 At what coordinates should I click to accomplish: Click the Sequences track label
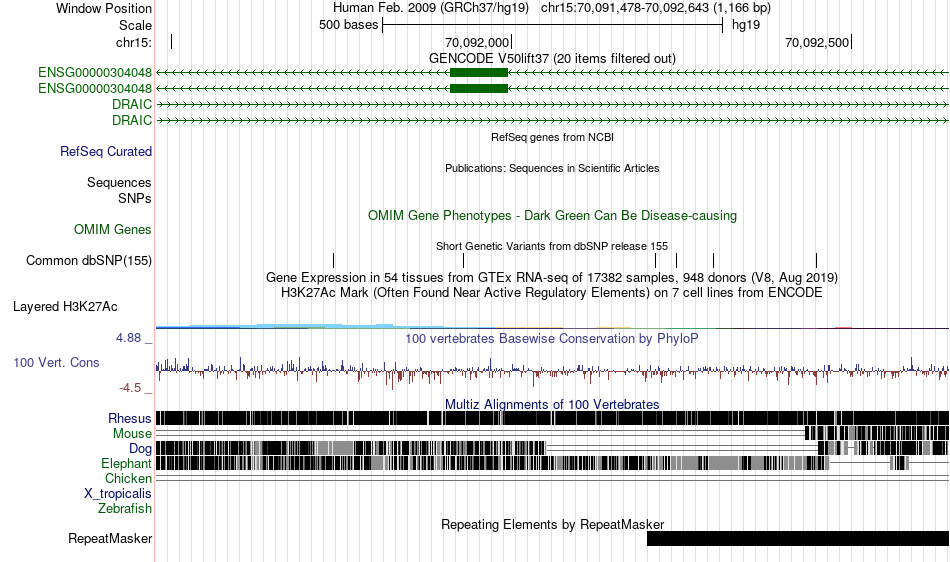click(x=119, y=182)
